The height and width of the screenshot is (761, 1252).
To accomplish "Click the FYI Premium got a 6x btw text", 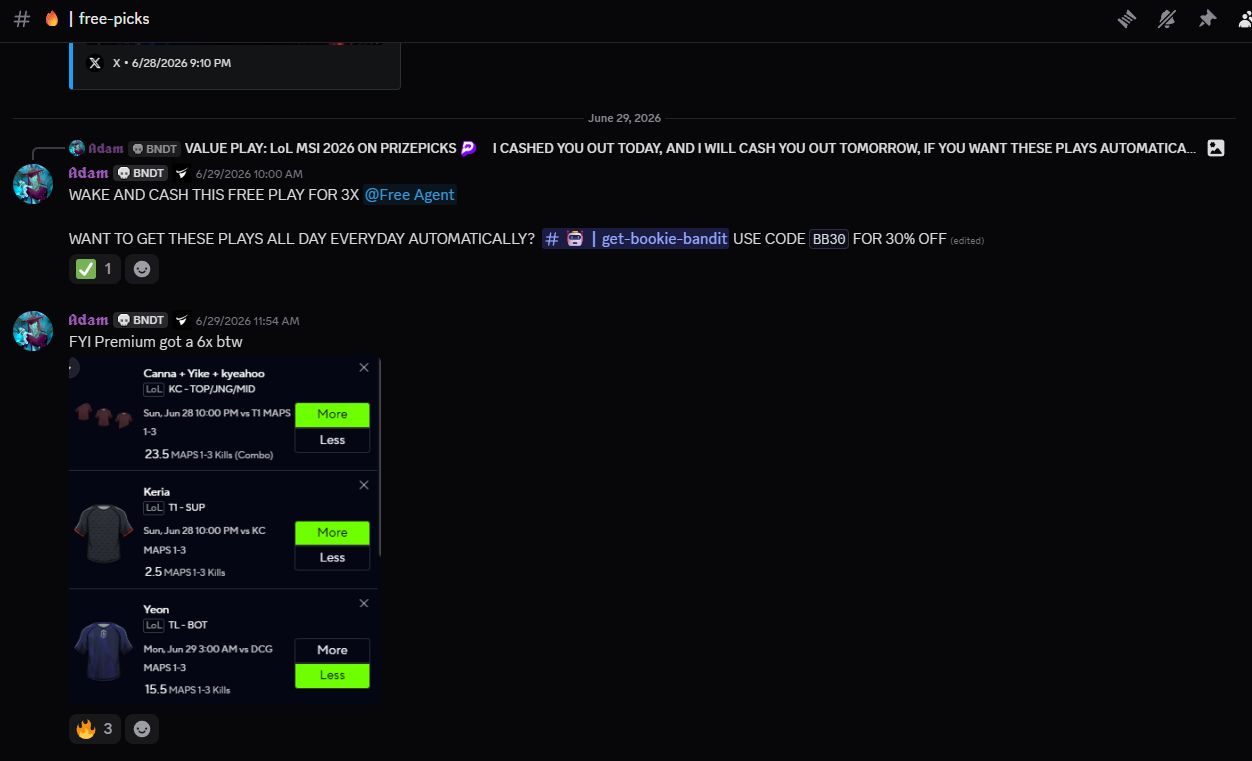I will coord(156,342).
